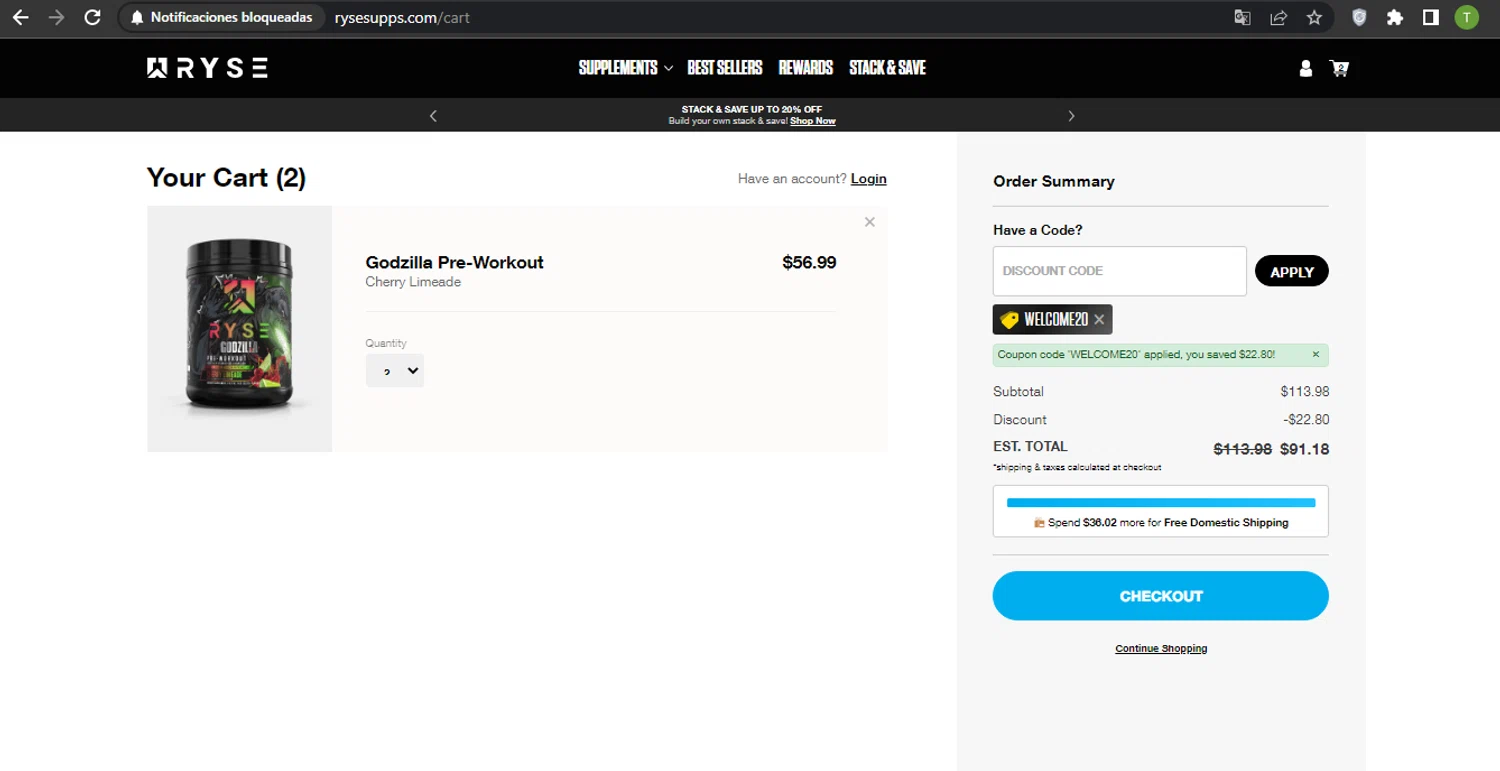Image resolution: width=1500 pixels, height=771 pixels.
Task: Dismiss the coupon applied message
Action: coord(1315,354)
